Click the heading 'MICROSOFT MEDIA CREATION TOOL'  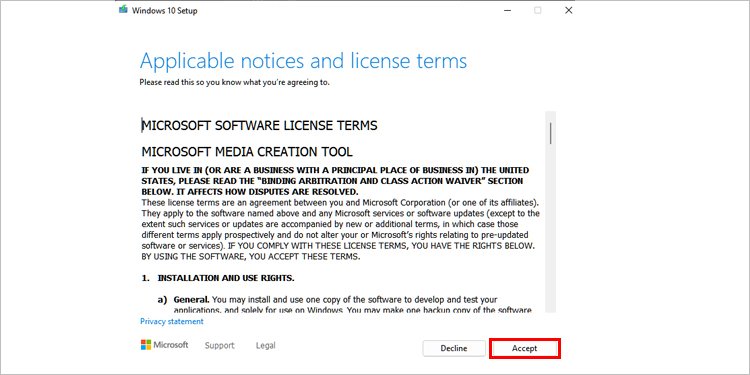click(247, 152)
